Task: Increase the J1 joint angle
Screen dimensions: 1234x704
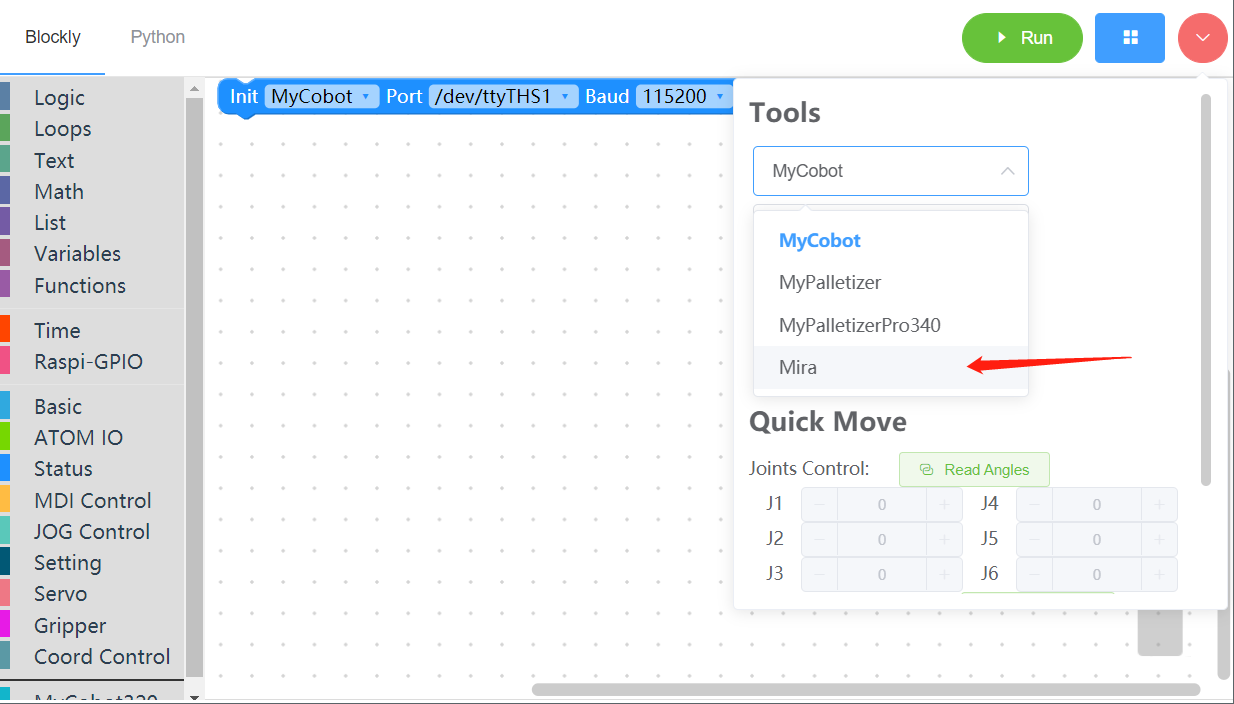Action: click(944, 505)
